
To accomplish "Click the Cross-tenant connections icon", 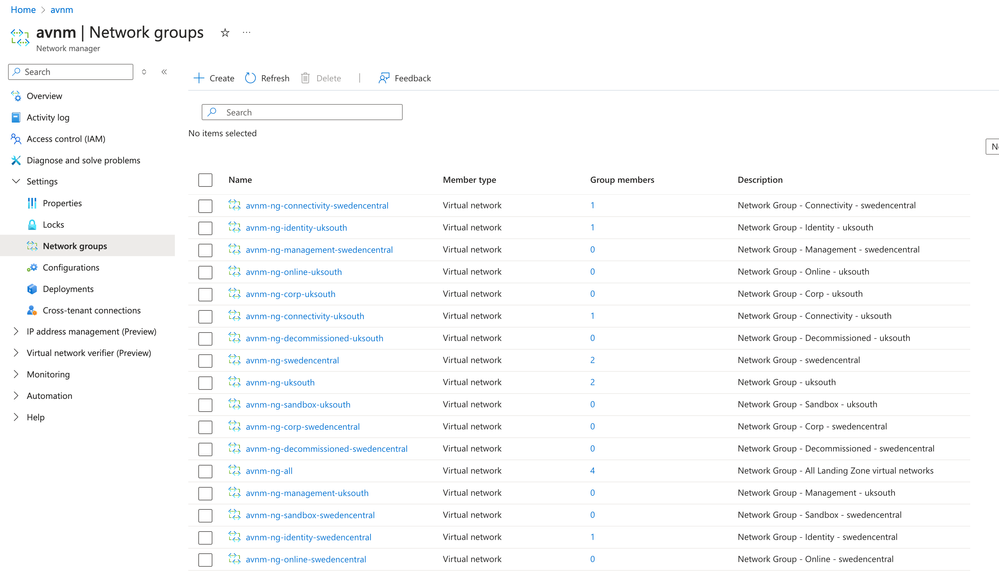I will [32, 310].
